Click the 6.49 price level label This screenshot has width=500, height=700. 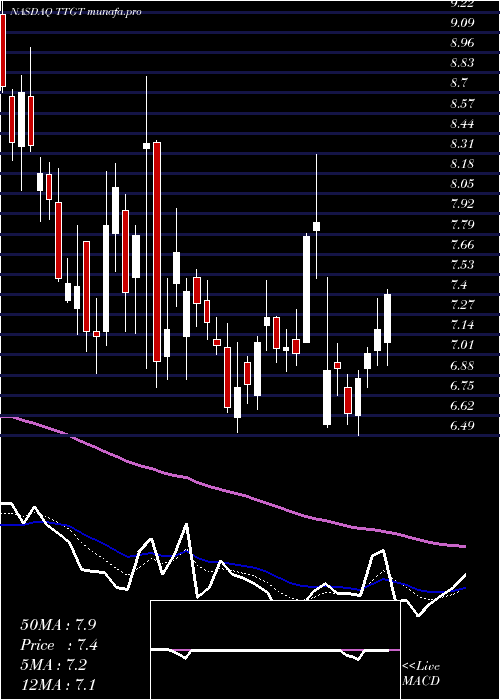[x=462, y=426]
